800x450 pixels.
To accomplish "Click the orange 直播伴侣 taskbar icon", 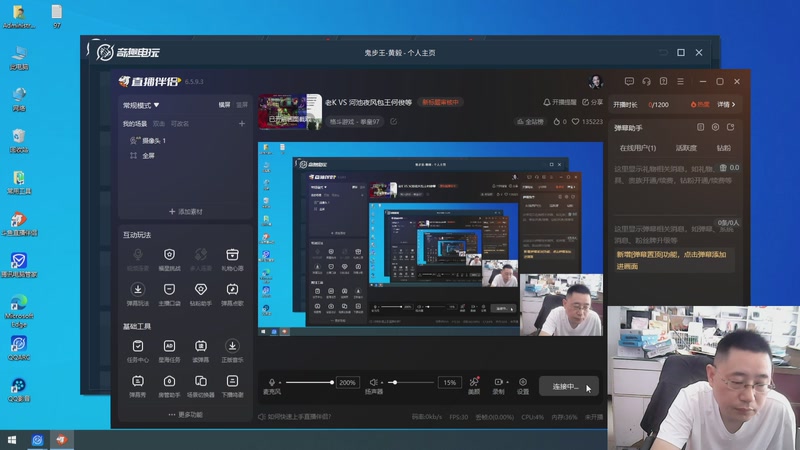I will [61, 440].
